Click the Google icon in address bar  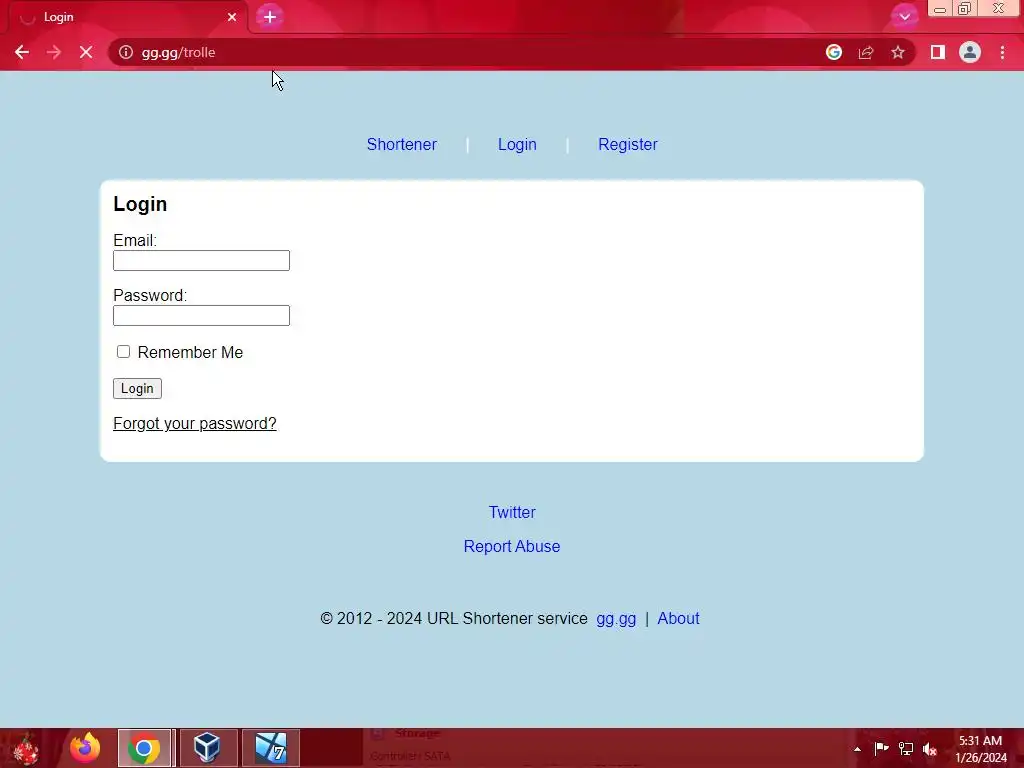click(x=834, y=52)
